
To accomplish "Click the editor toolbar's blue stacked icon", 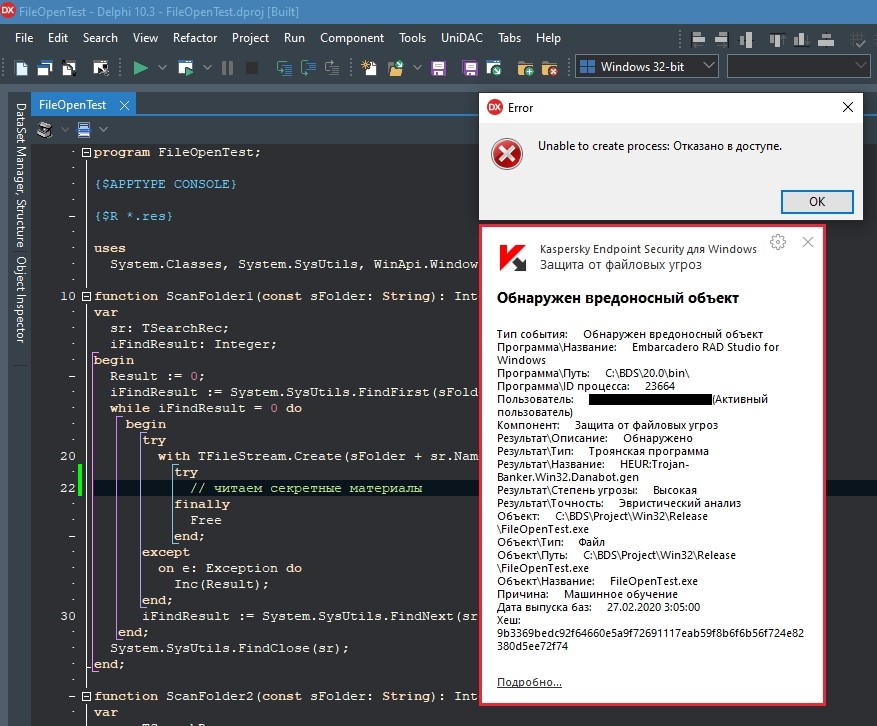I will (84, 130).
